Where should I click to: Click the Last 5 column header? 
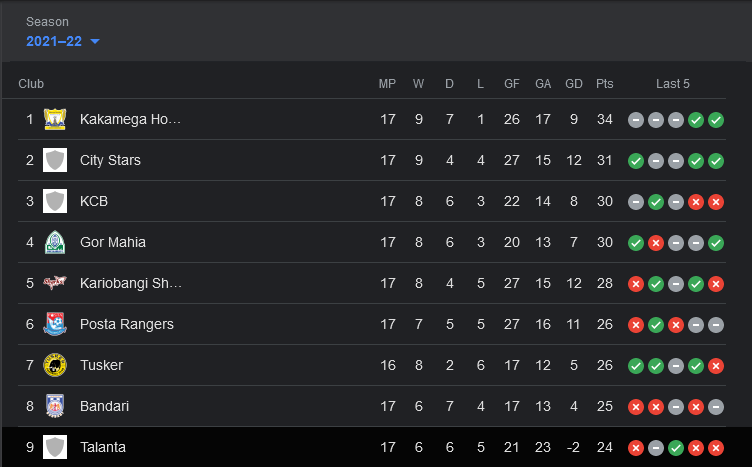coord(673,84)
